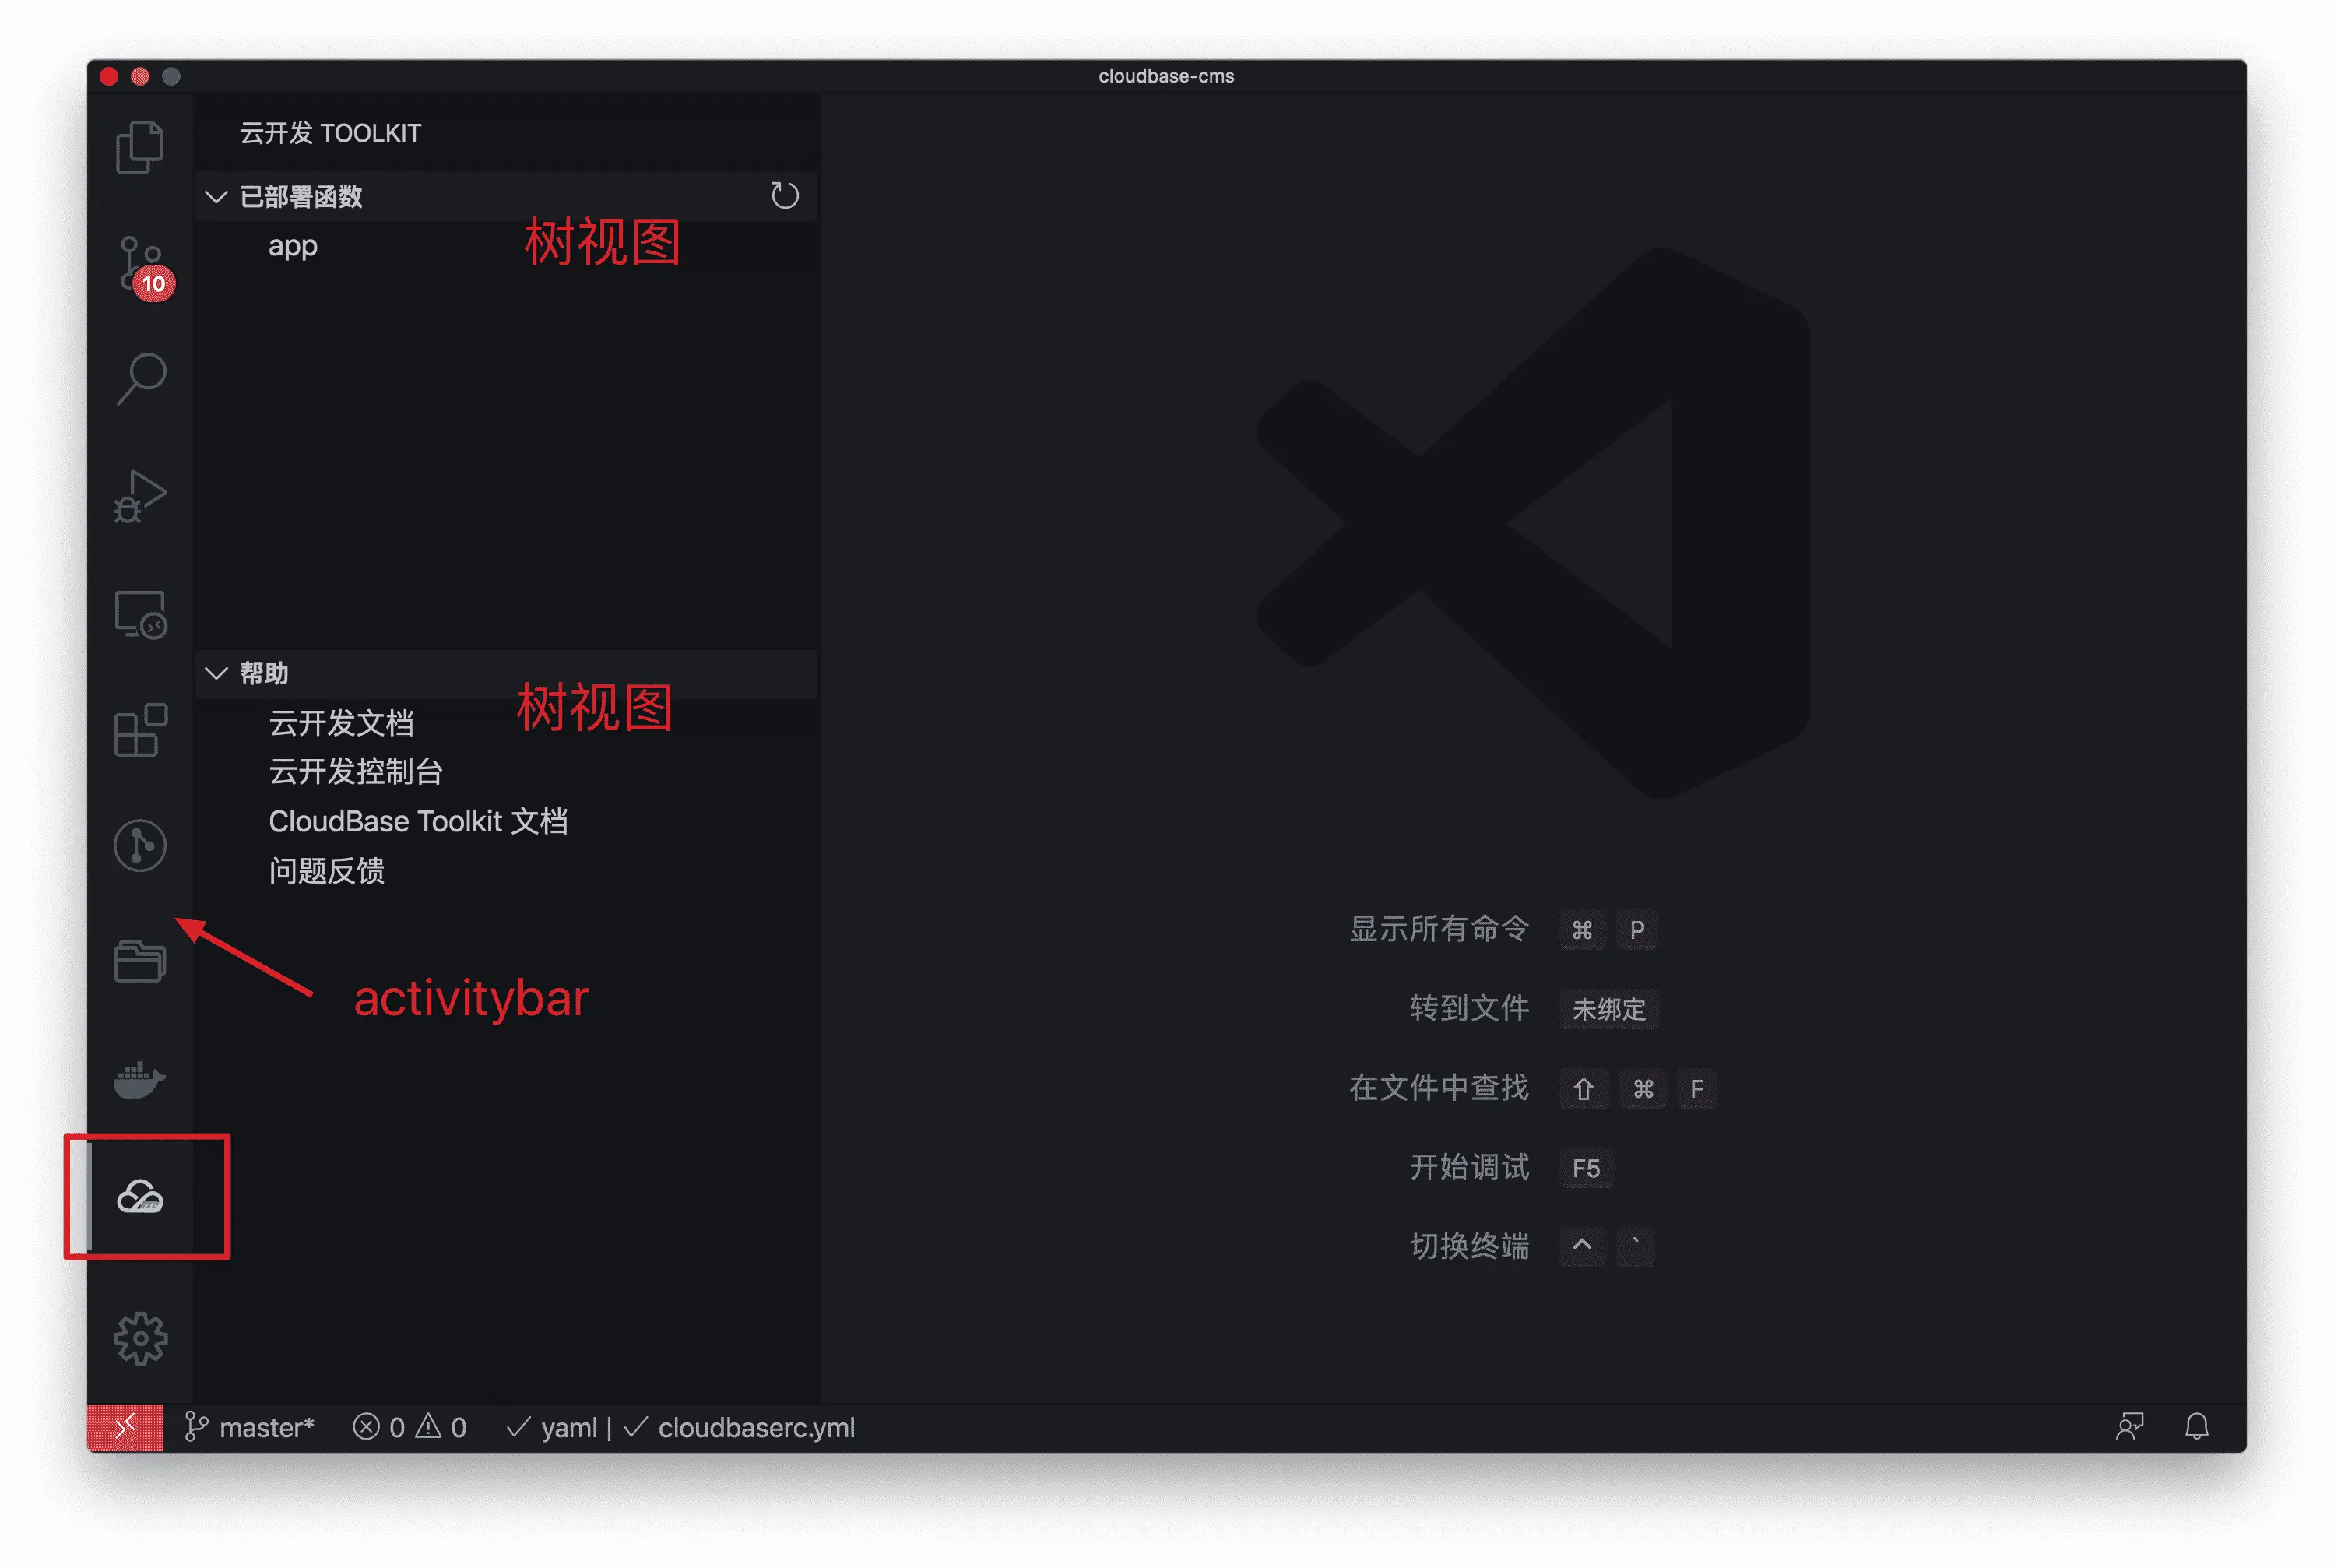Click the 在文件中查找 shortcut hint

click(x=1439, y=1088)
